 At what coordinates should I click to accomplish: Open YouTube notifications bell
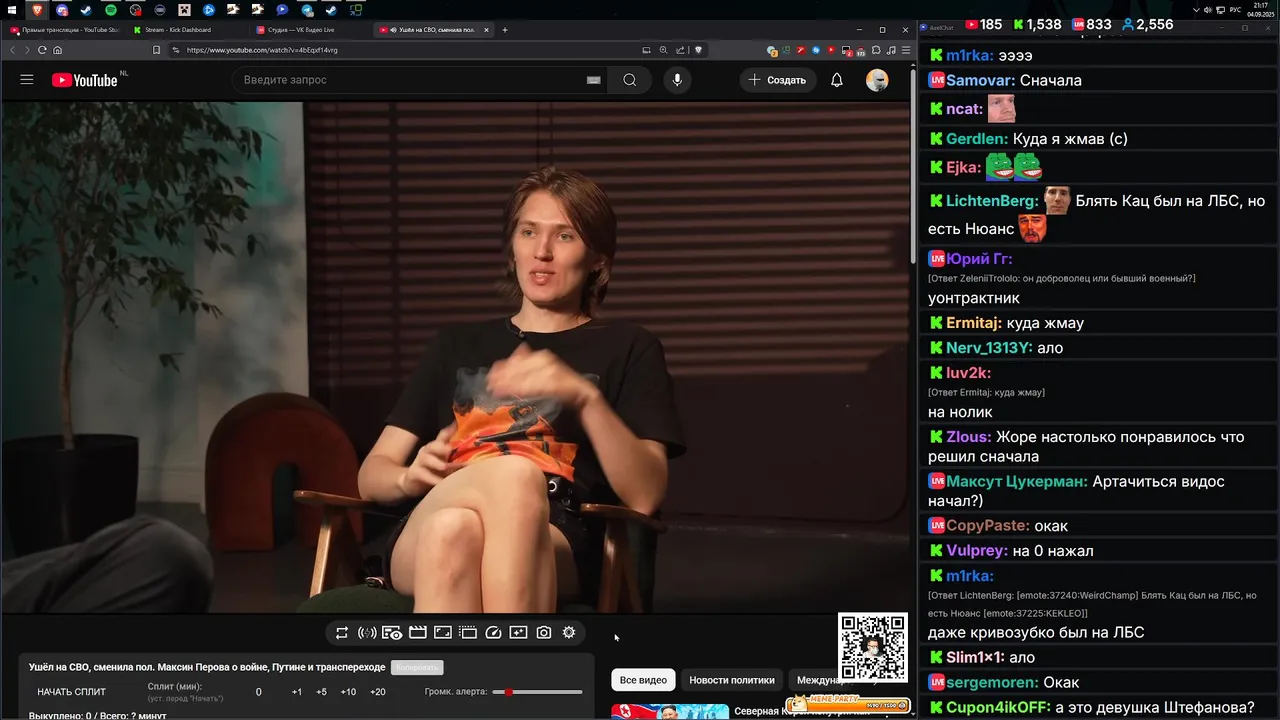click(837, 80)
